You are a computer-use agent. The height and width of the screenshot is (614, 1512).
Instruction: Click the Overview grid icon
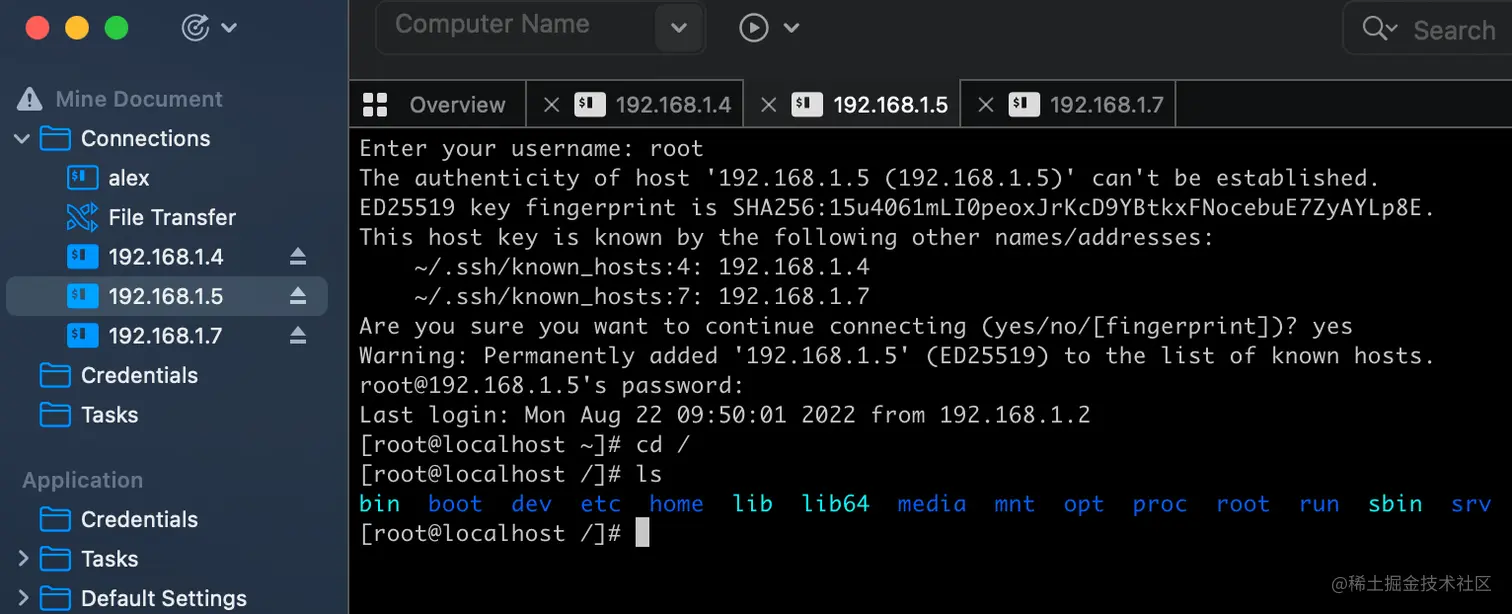coord(375,104)
